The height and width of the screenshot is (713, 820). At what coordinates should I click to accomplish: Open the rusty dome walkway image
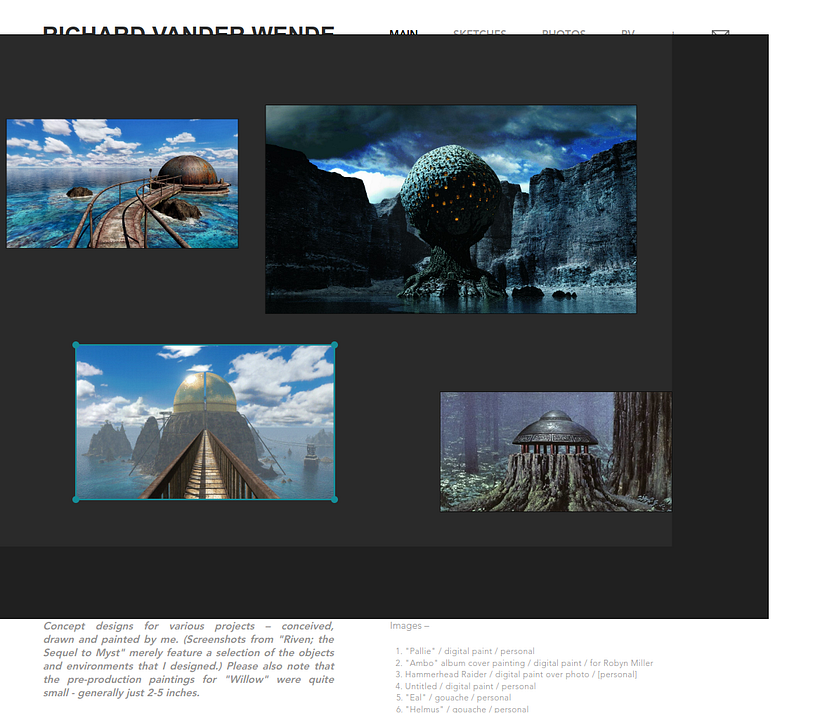(x=122, y=183)
